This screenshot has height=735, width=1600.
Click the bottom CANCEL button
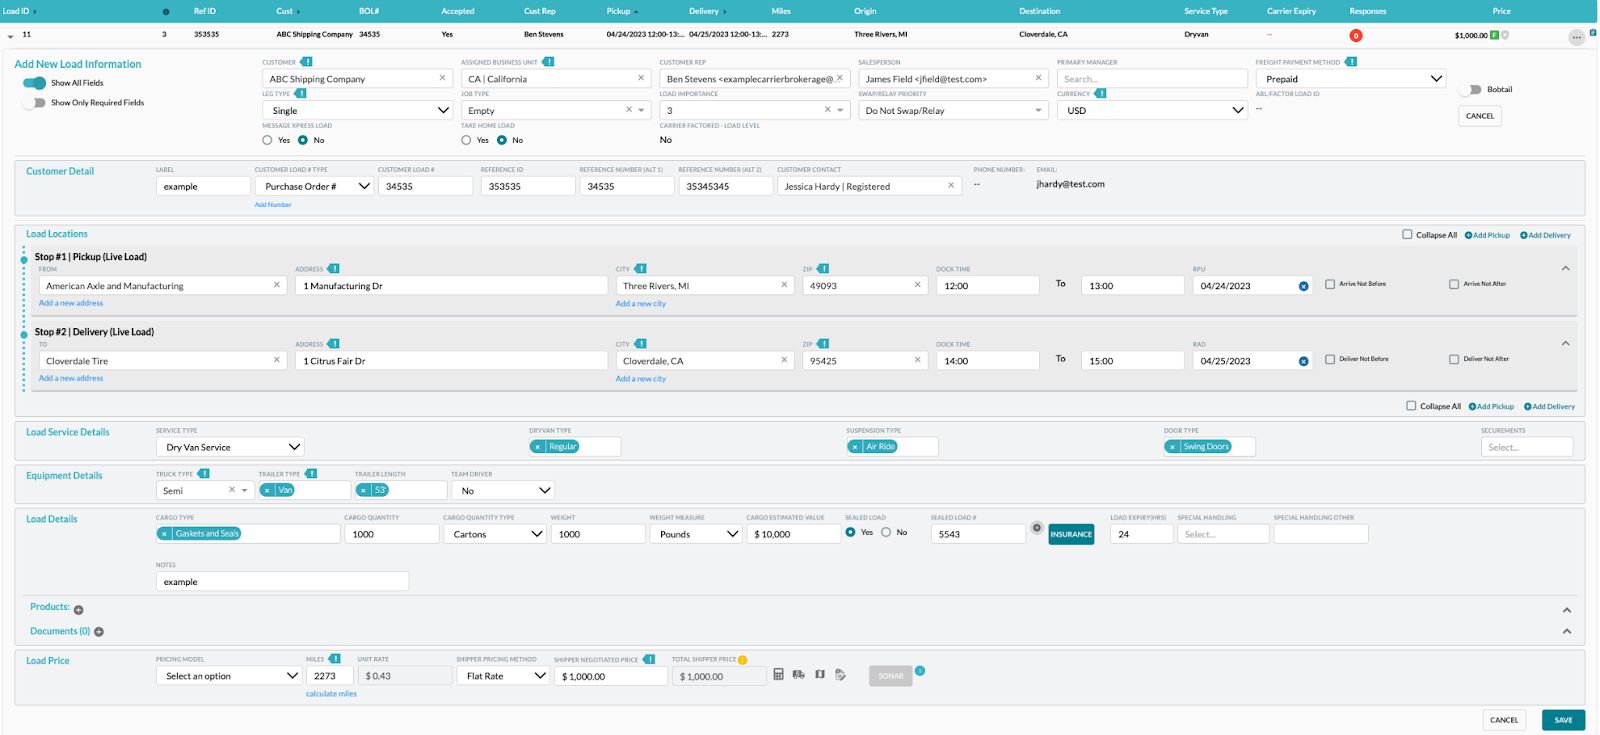[x=1504, y=720]
